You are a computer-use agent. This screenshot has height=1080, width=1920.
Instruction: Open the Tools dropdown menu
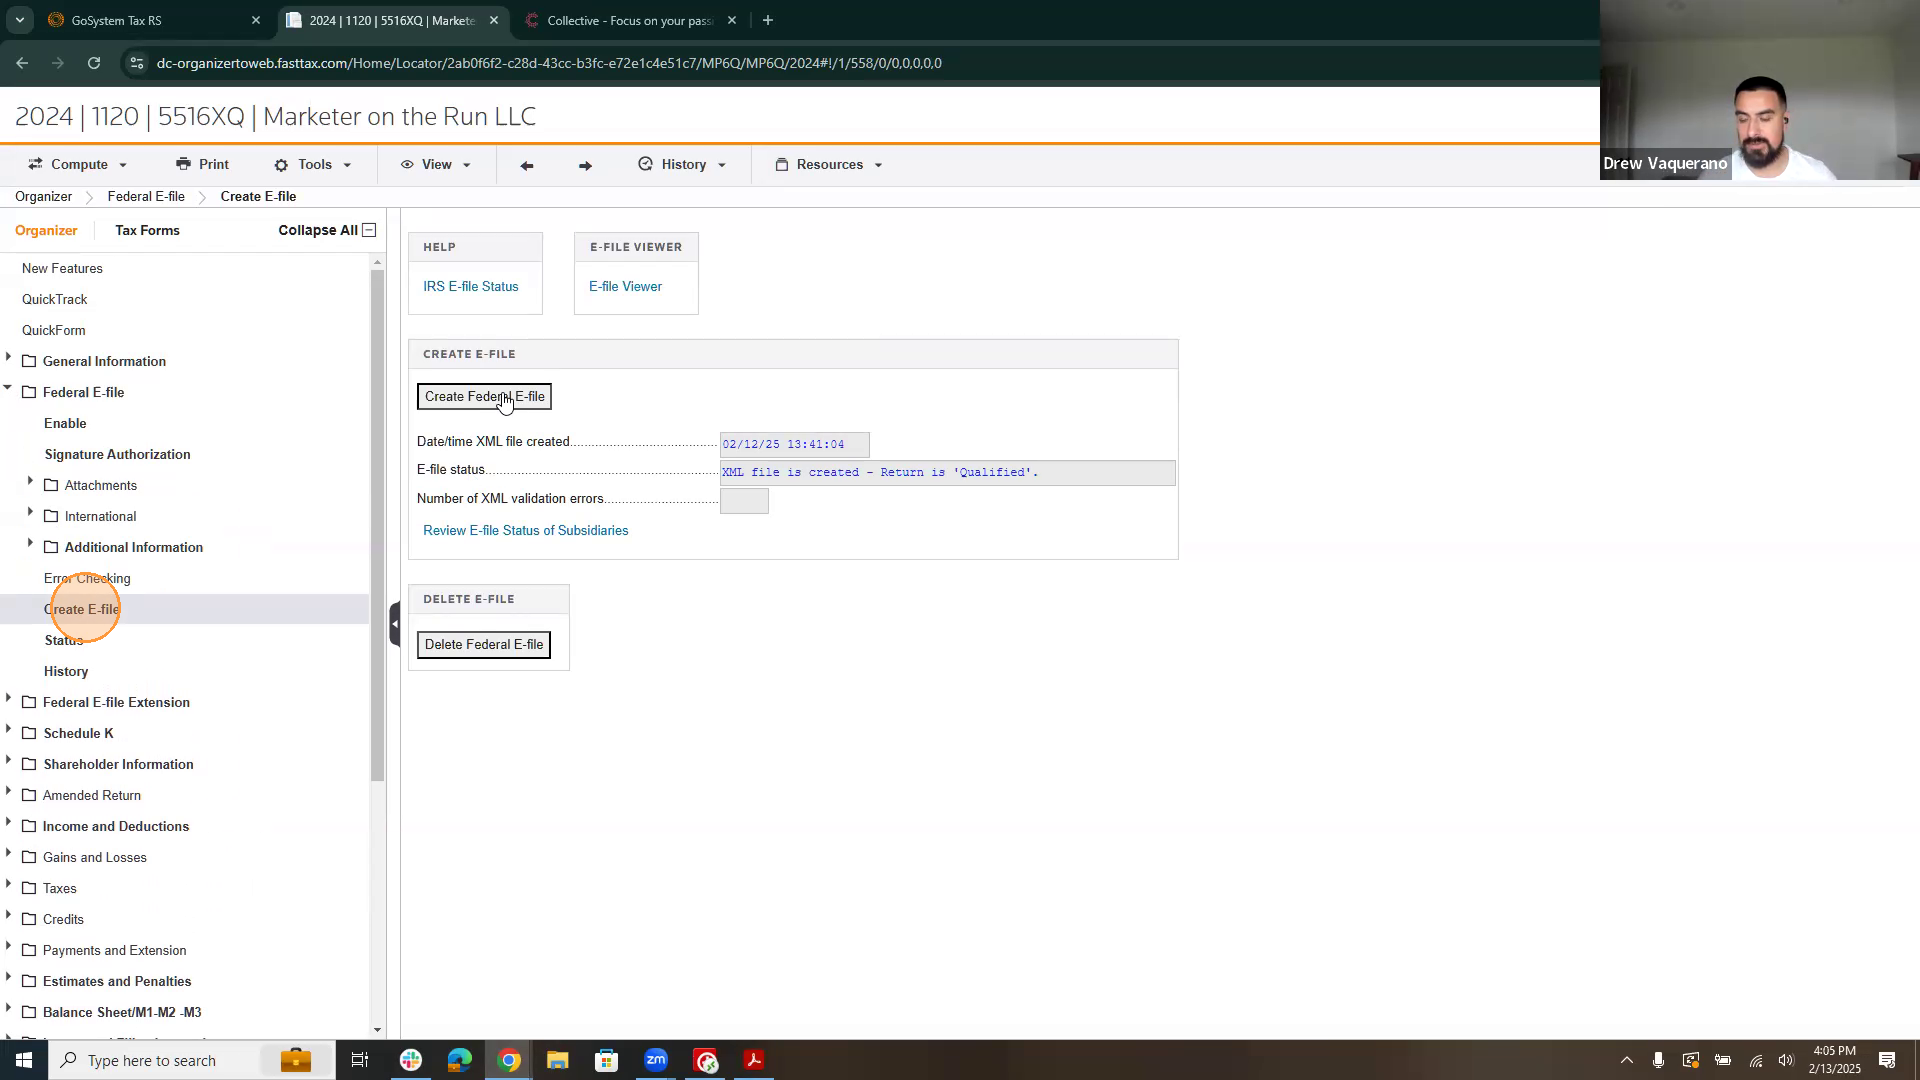click(x=314, y=165)
